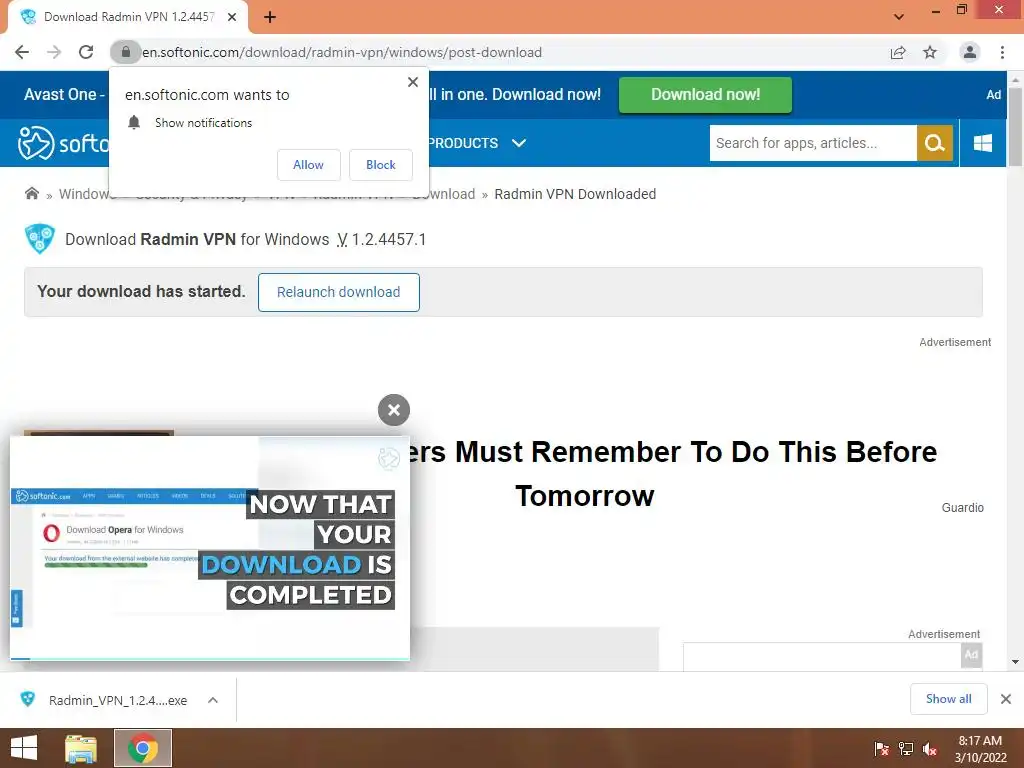Go back to the previous page
1024x768 pixels.
coord(22,52)
